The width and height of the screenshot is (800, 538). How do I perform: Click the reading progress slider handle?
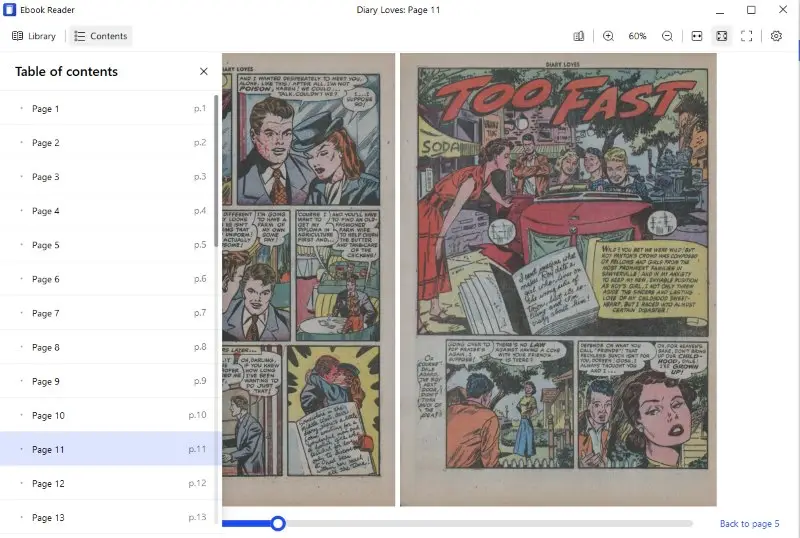(x=278, y=523)
